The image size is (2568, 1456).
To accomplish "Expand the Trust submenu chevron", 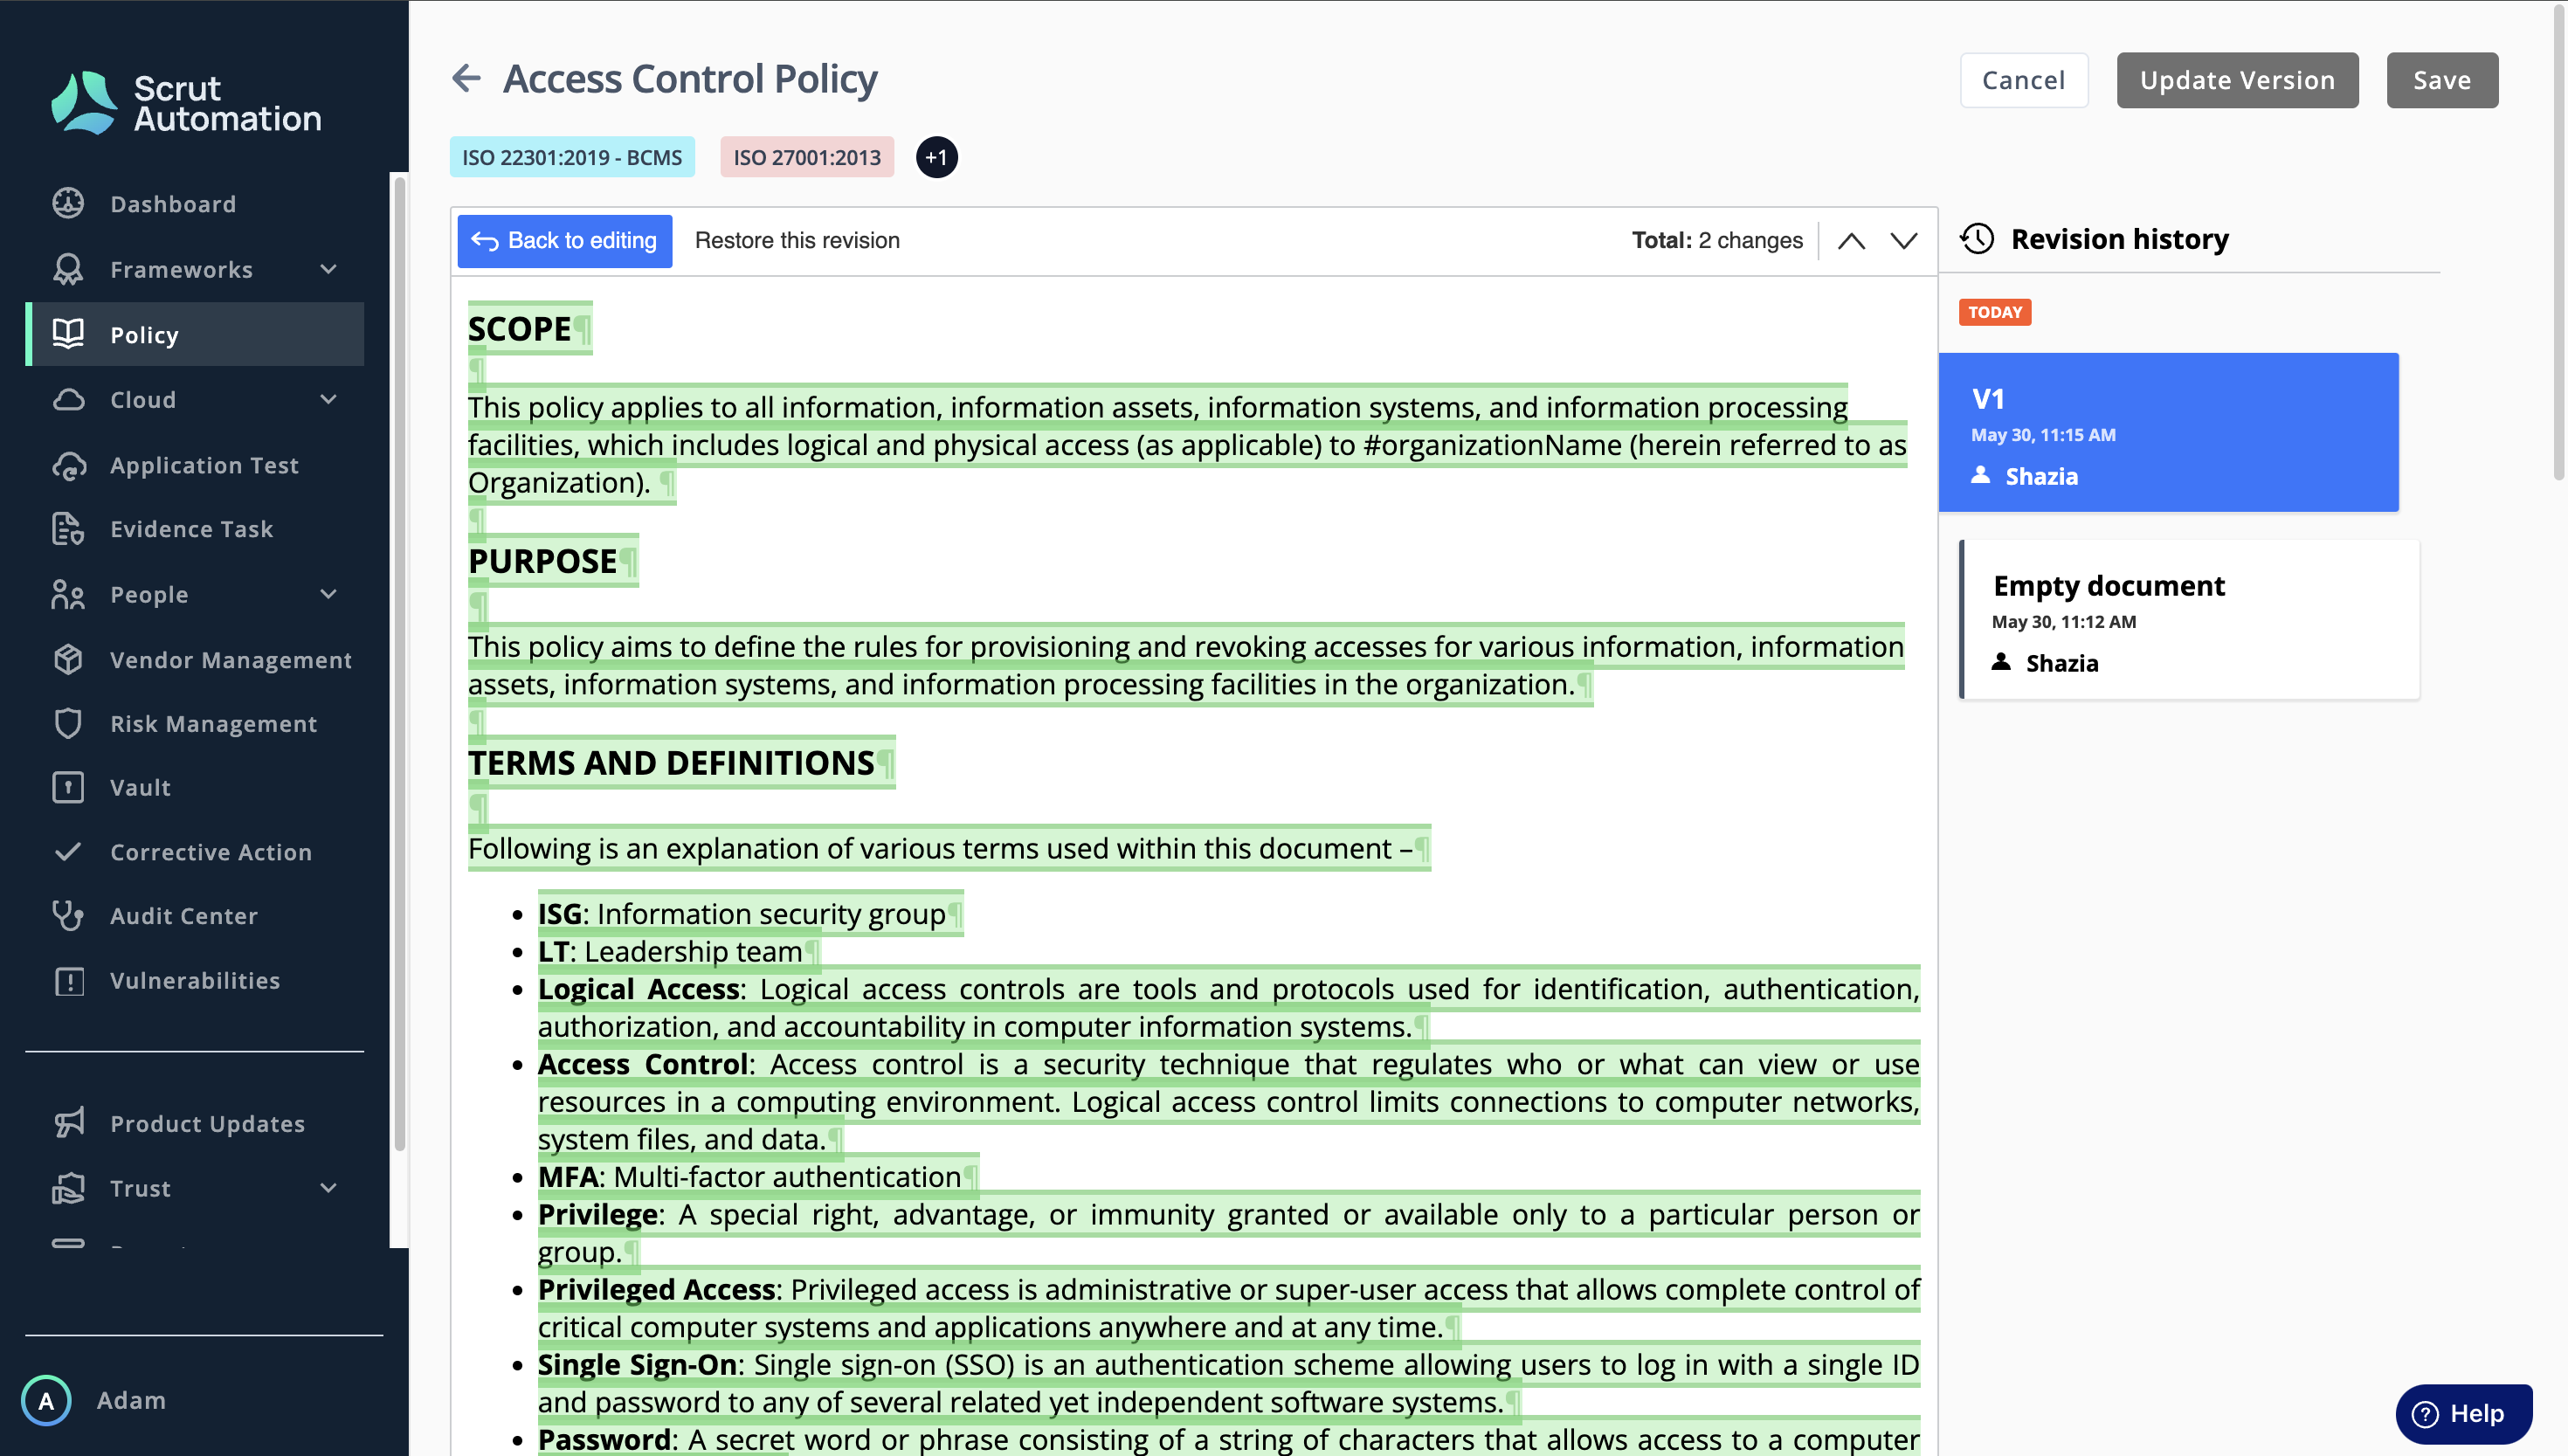I will tap(329, 1188).
